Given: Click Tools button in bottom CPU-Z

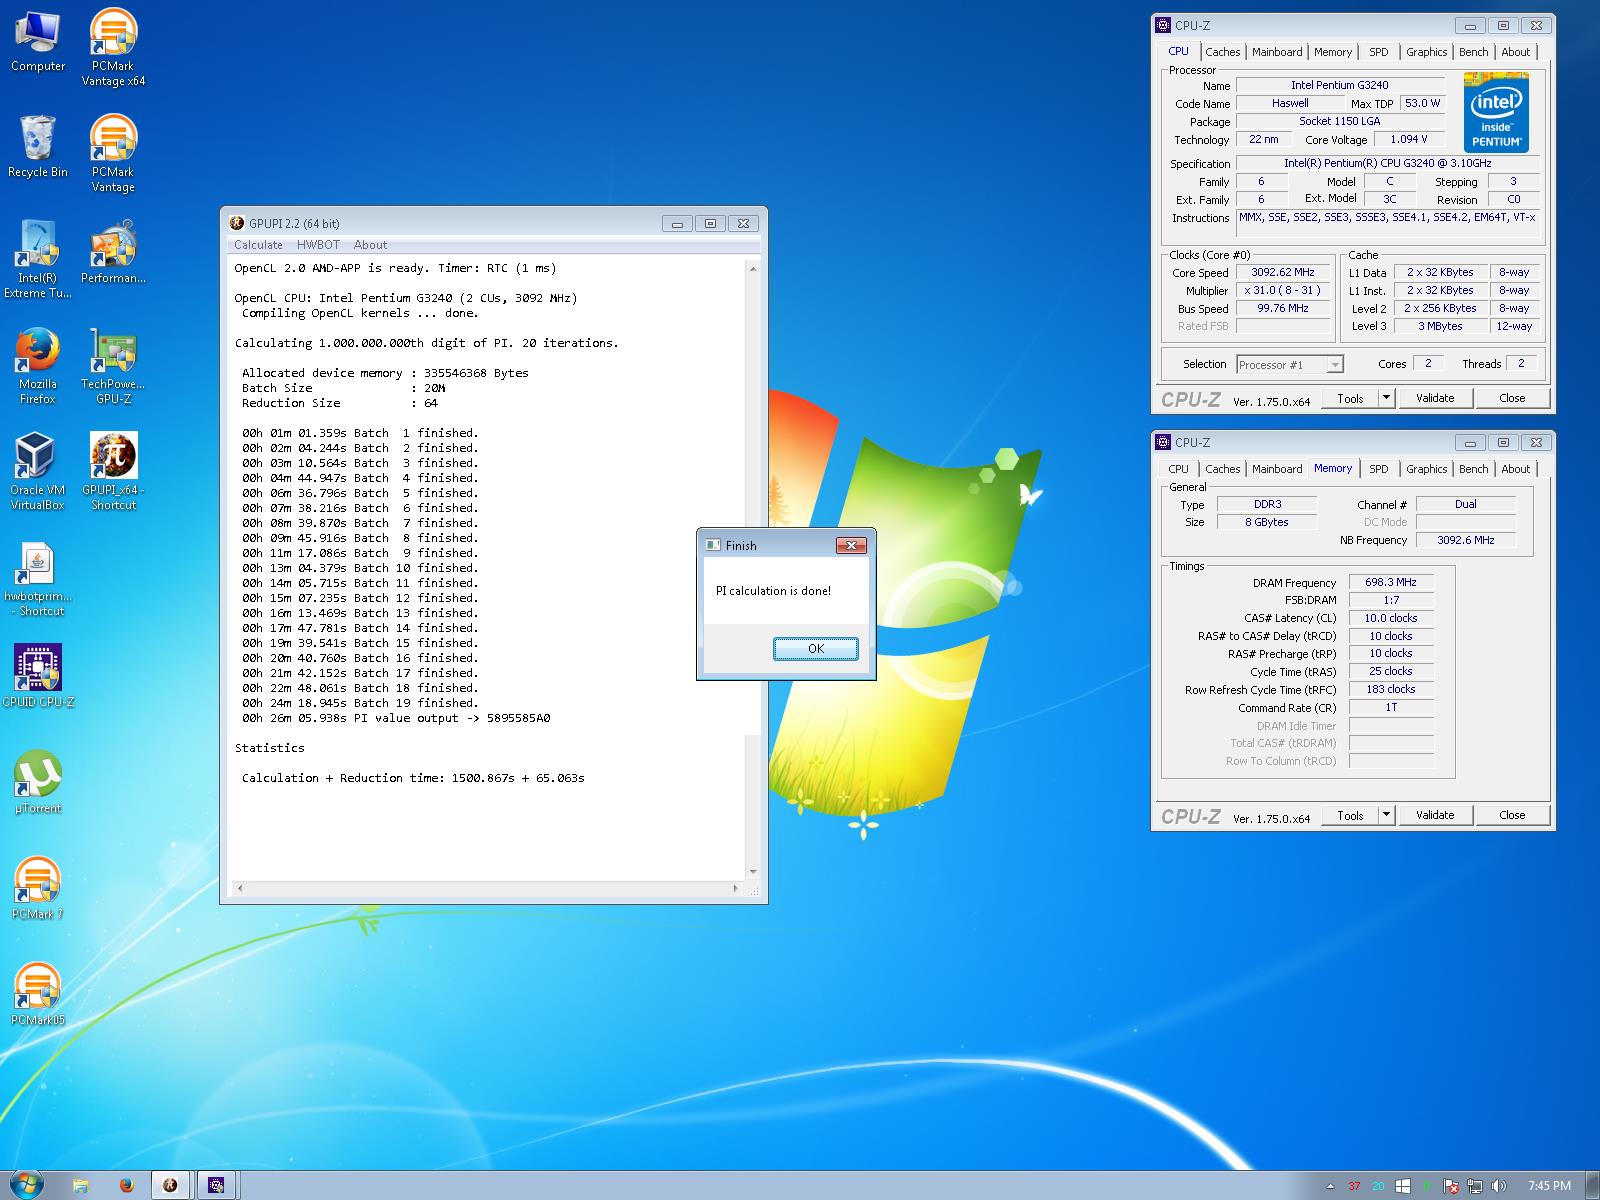Looking at the screenshot, I should point(1350,815).
